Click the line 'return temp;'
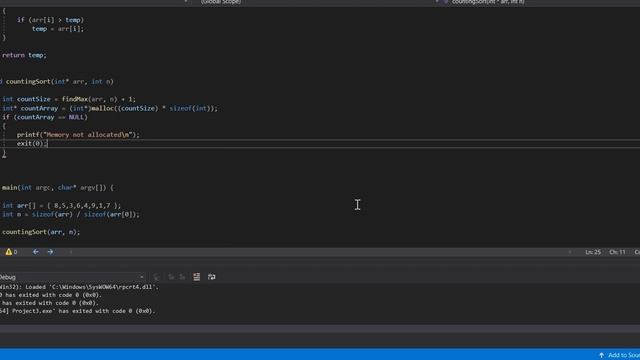This screenshot has height=360, width=640. pos(24,55)
